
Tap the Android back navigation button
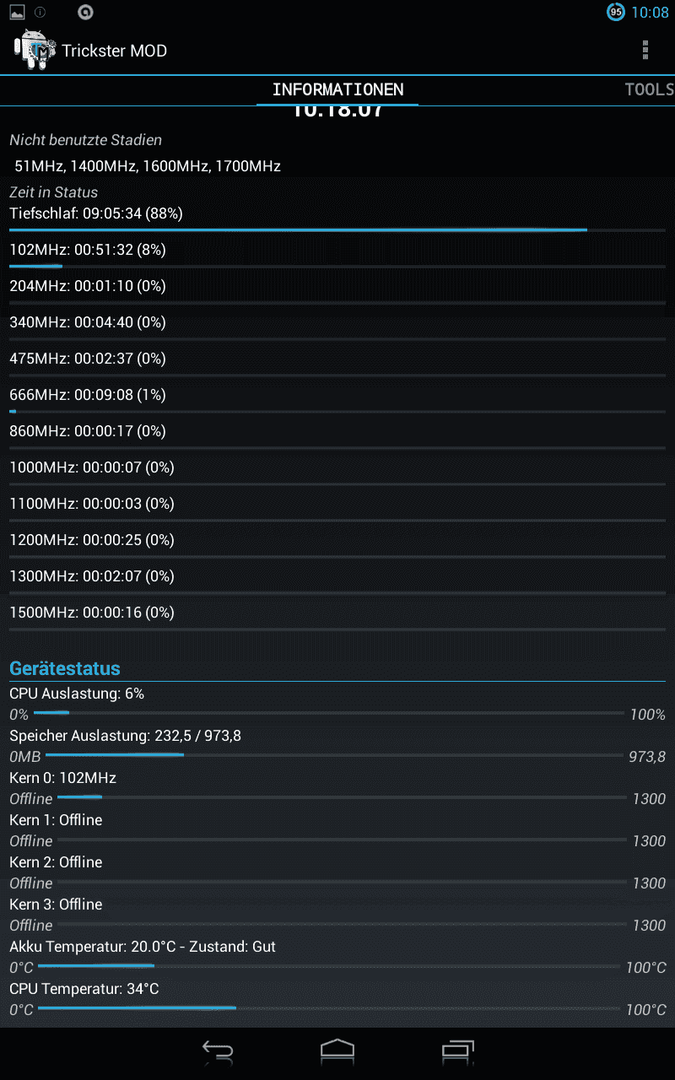pos(218,1052)
